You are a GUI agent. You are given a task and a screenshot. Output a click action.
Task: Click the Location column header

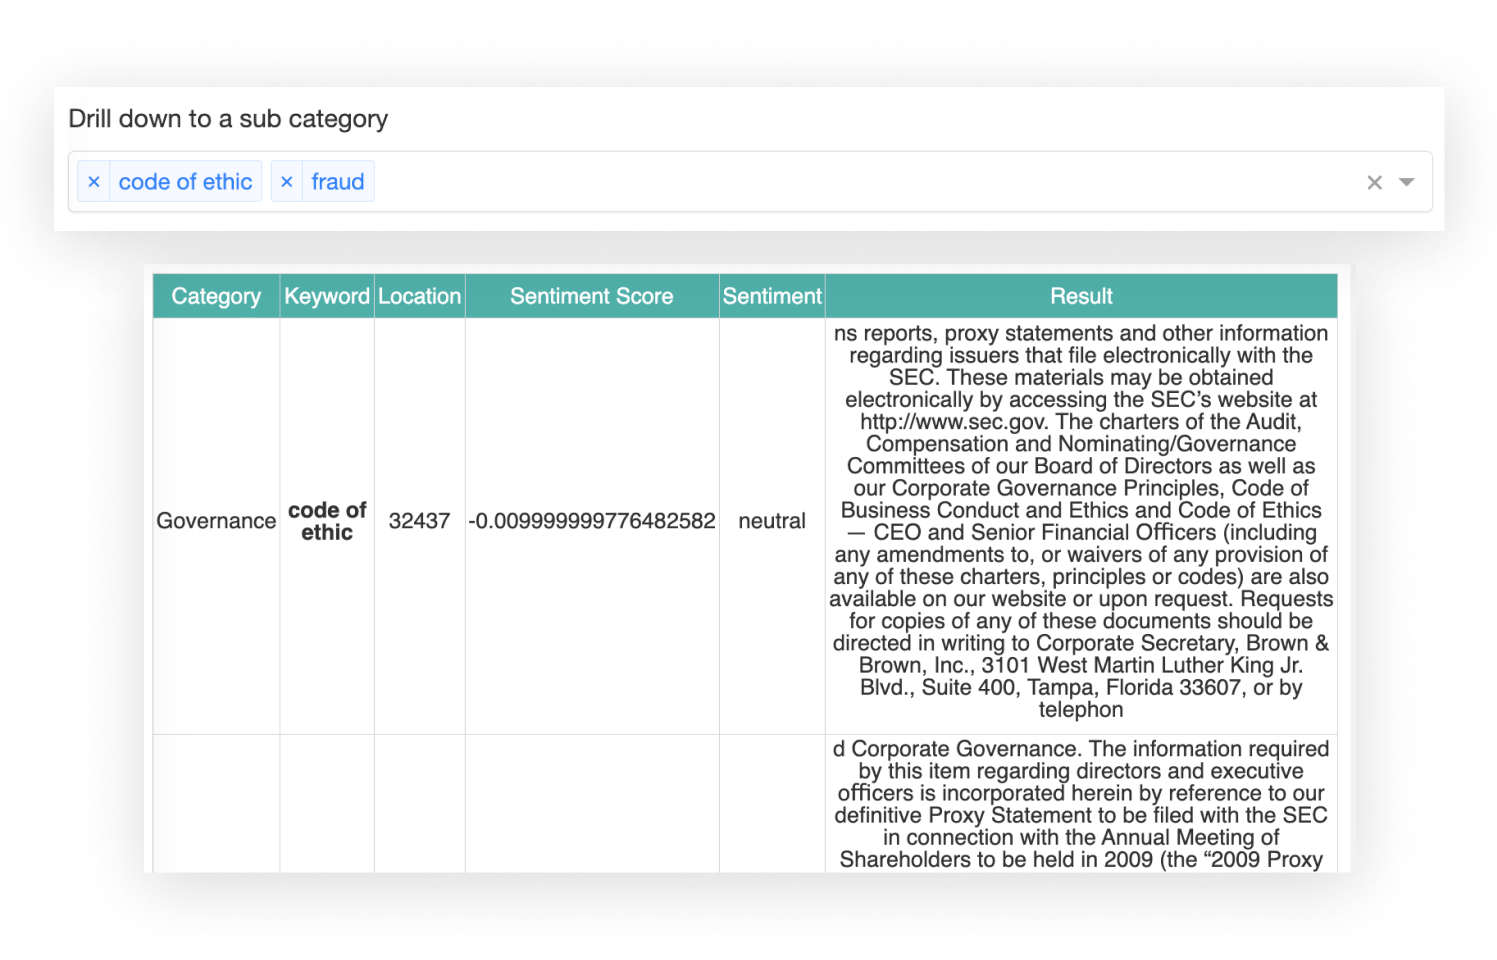[420, 296]
